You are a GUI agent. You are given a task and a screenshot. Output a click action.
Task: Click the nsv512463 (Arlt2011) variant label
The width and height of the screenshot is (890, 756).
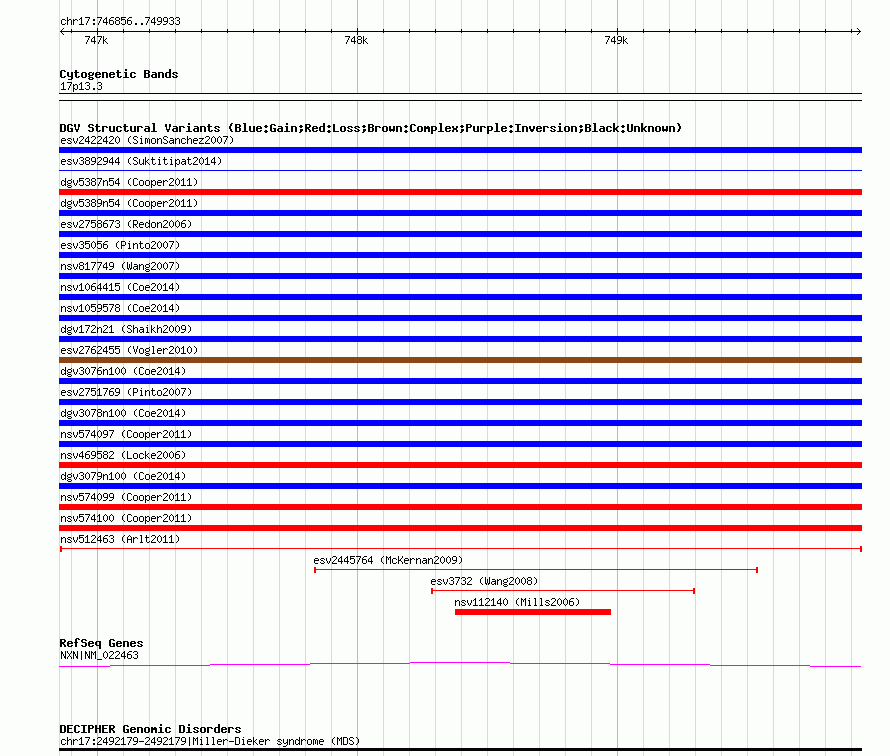[120, 539]
